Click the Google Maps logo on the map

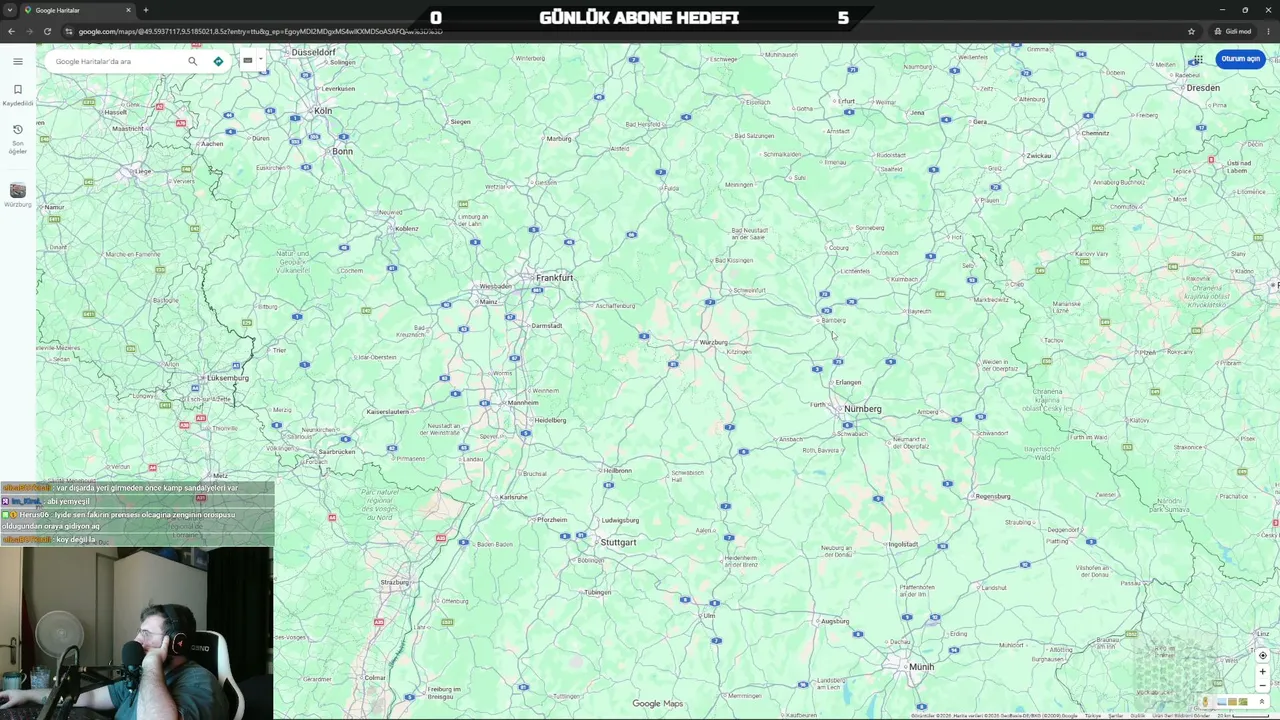pyautogui.click(x=657, y=704)
